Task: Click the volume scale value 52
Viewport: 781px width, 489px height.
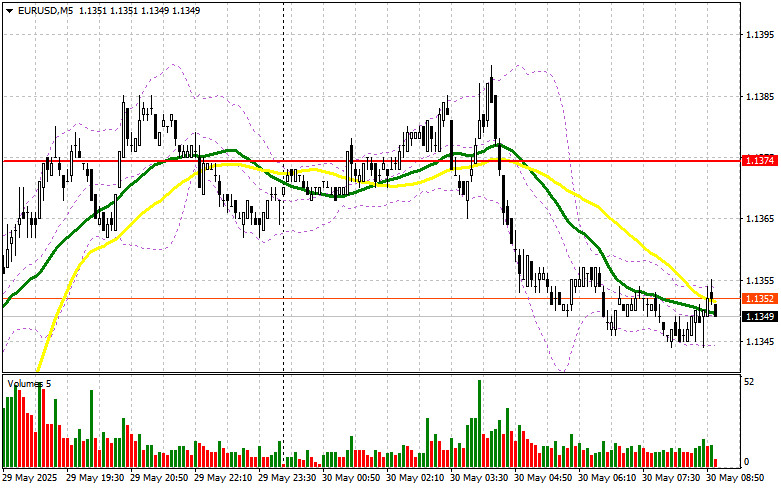Action: 749,382
